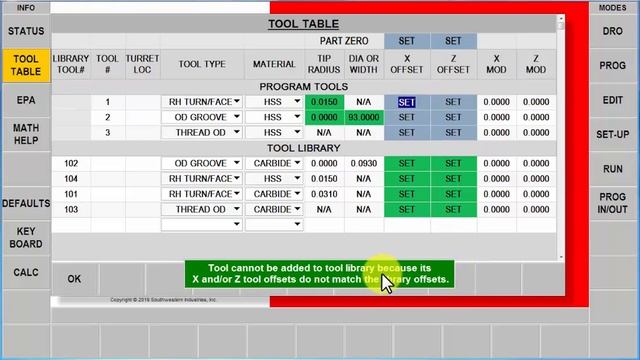The image size is (640, 360).
Task: Open the EPA info button
Action: (26, 100)
